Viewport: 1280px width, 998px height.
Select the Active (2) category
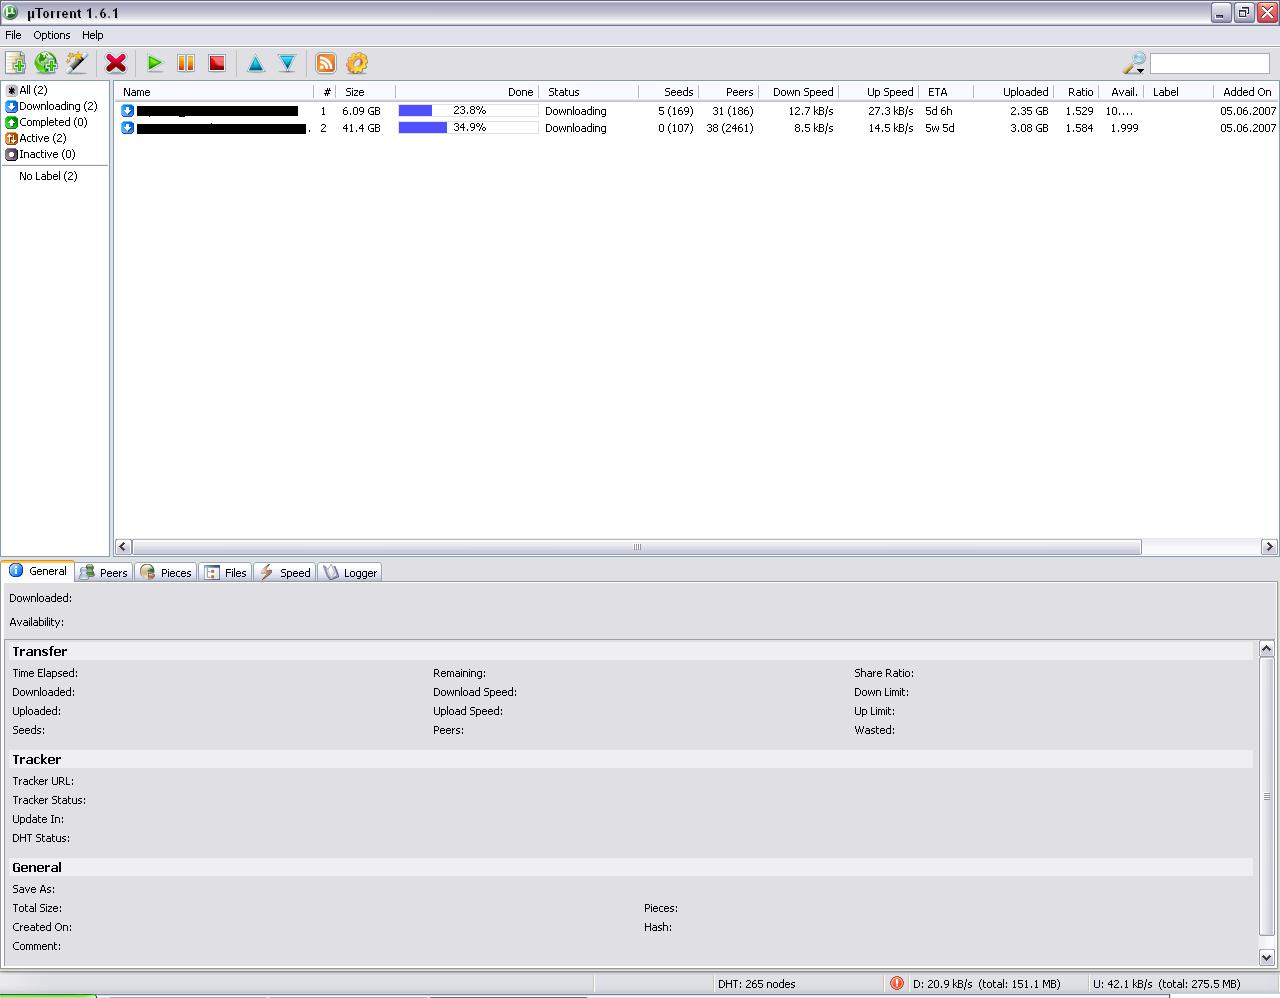36,138
